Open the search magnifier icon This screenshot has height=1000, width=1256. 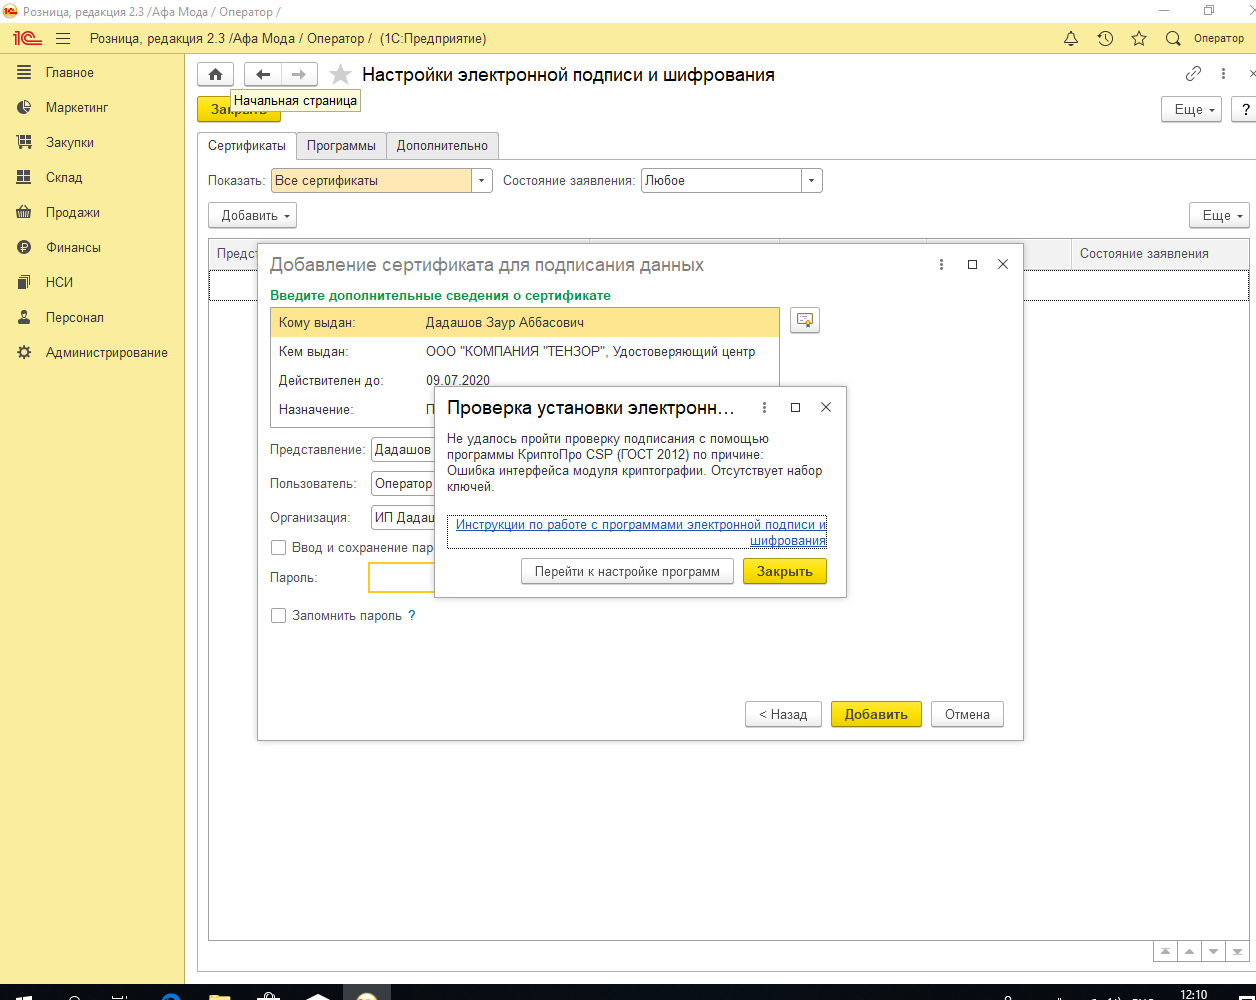click(1173, 38)
